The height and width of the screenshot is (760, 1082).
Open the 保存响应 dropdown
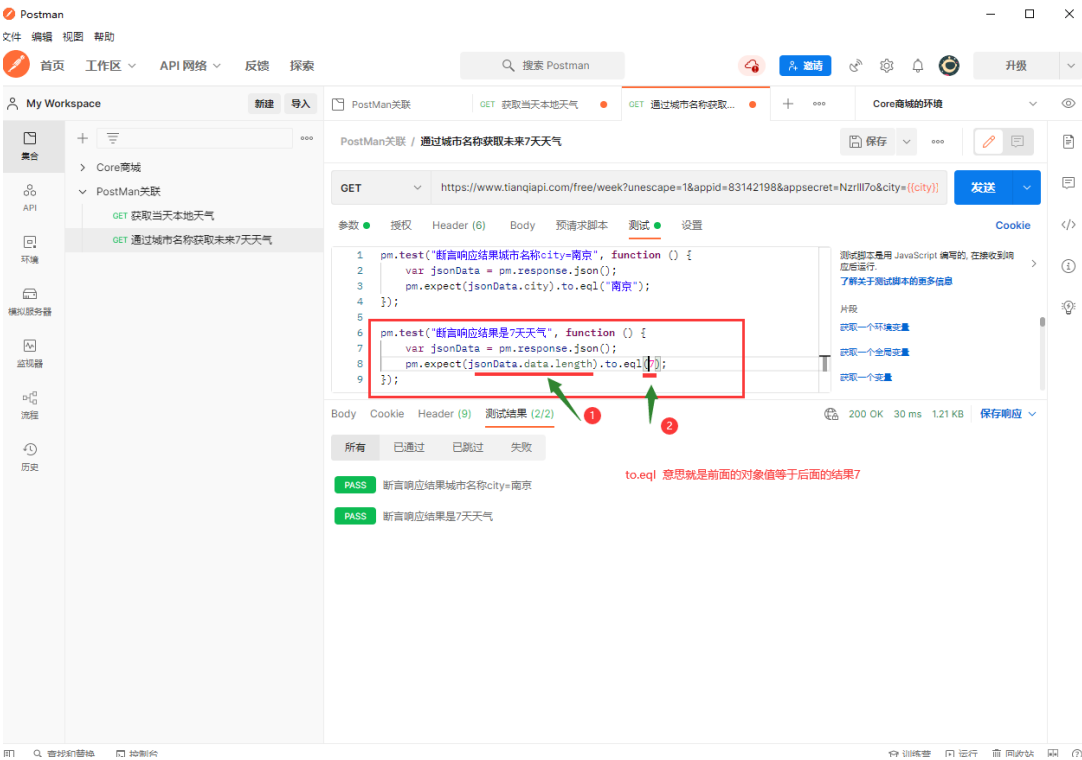point(1007,413)
